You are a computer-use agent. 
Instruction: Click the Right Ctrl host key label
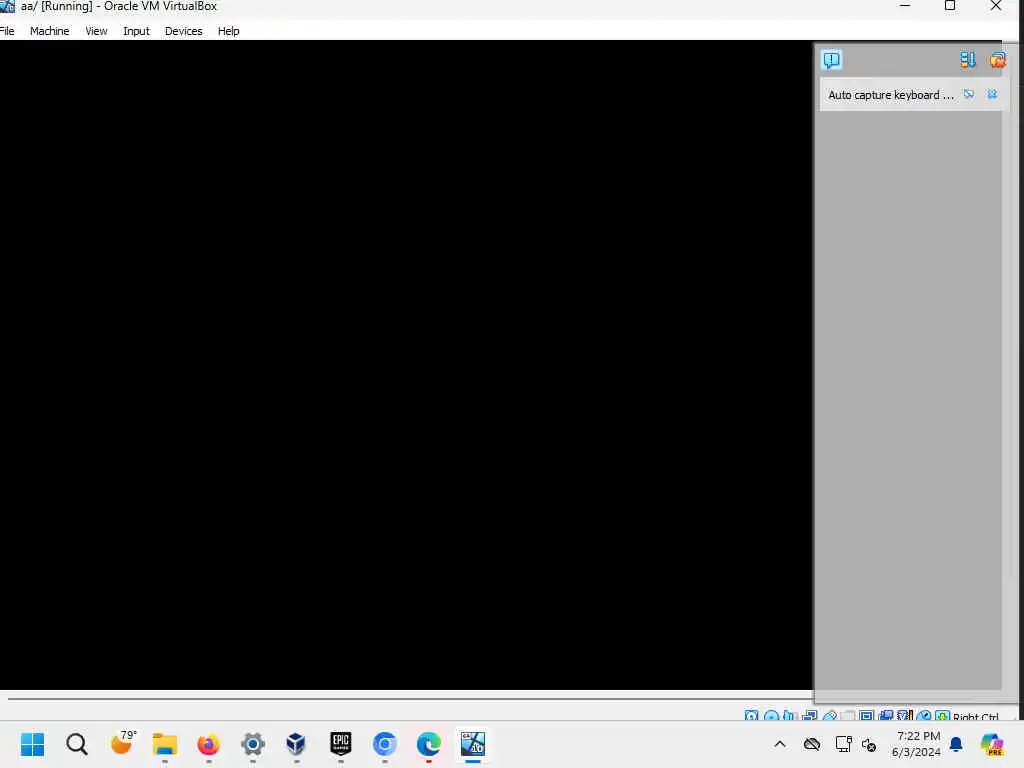tap(975, 716)
